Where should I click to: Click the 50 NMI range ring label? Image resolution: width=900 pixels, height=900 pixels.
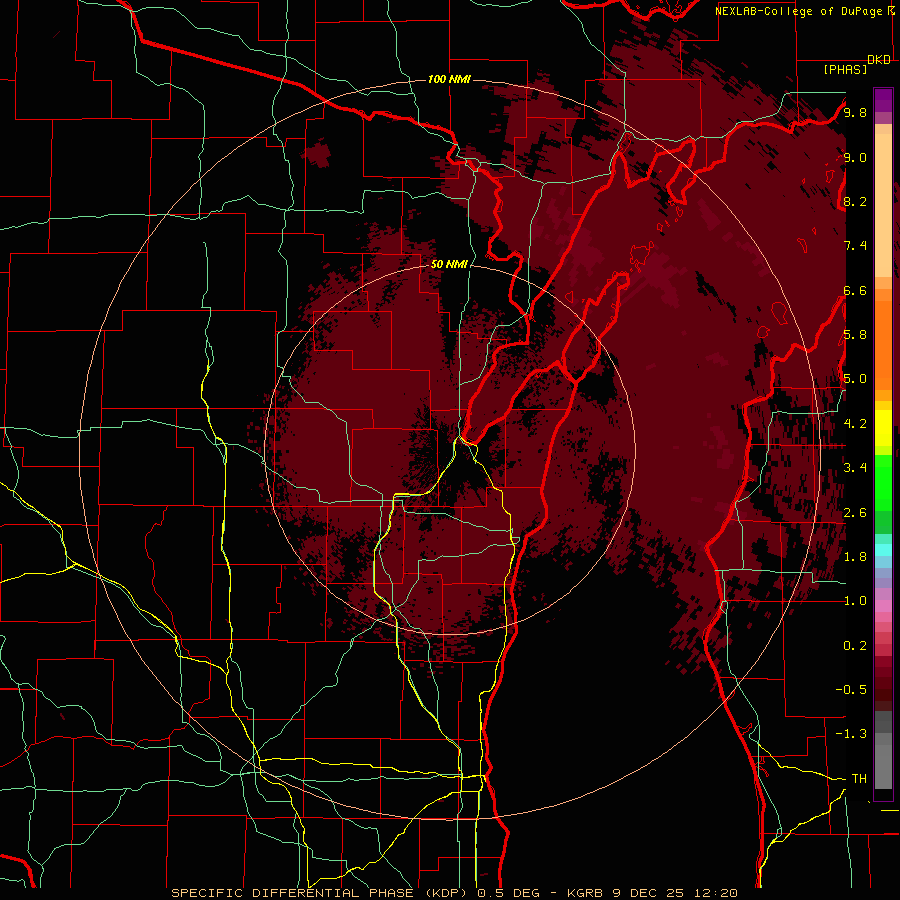coord(449,264)
